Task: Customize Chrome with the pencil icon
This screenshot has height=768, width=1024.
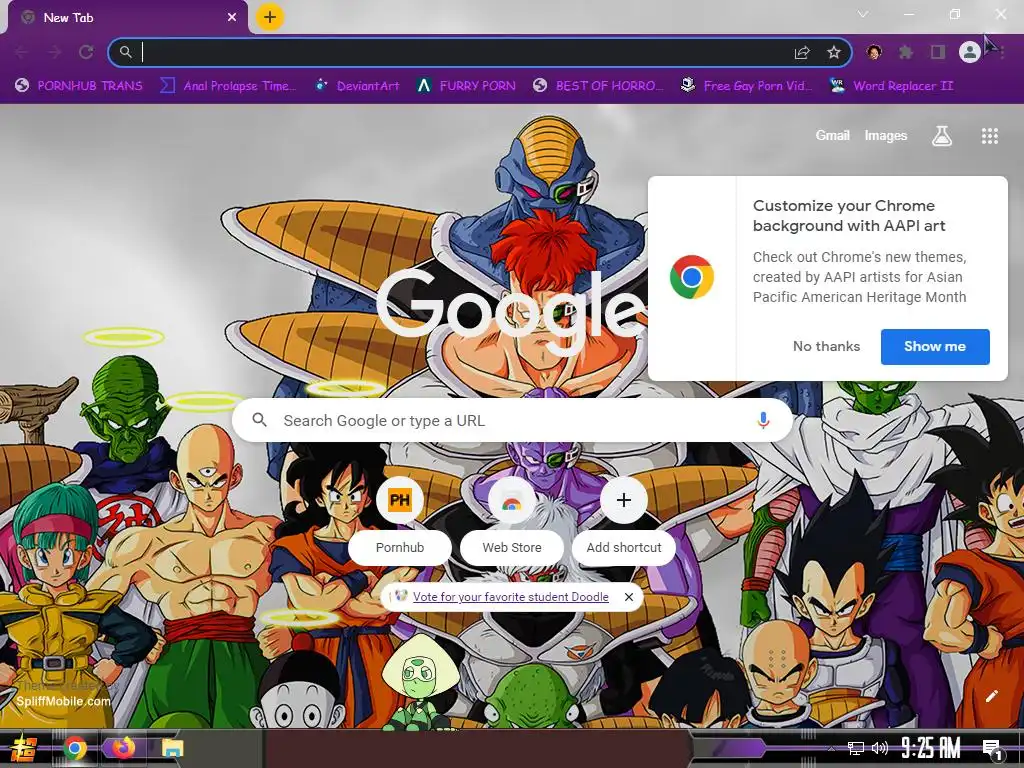Action: (991, 696)
